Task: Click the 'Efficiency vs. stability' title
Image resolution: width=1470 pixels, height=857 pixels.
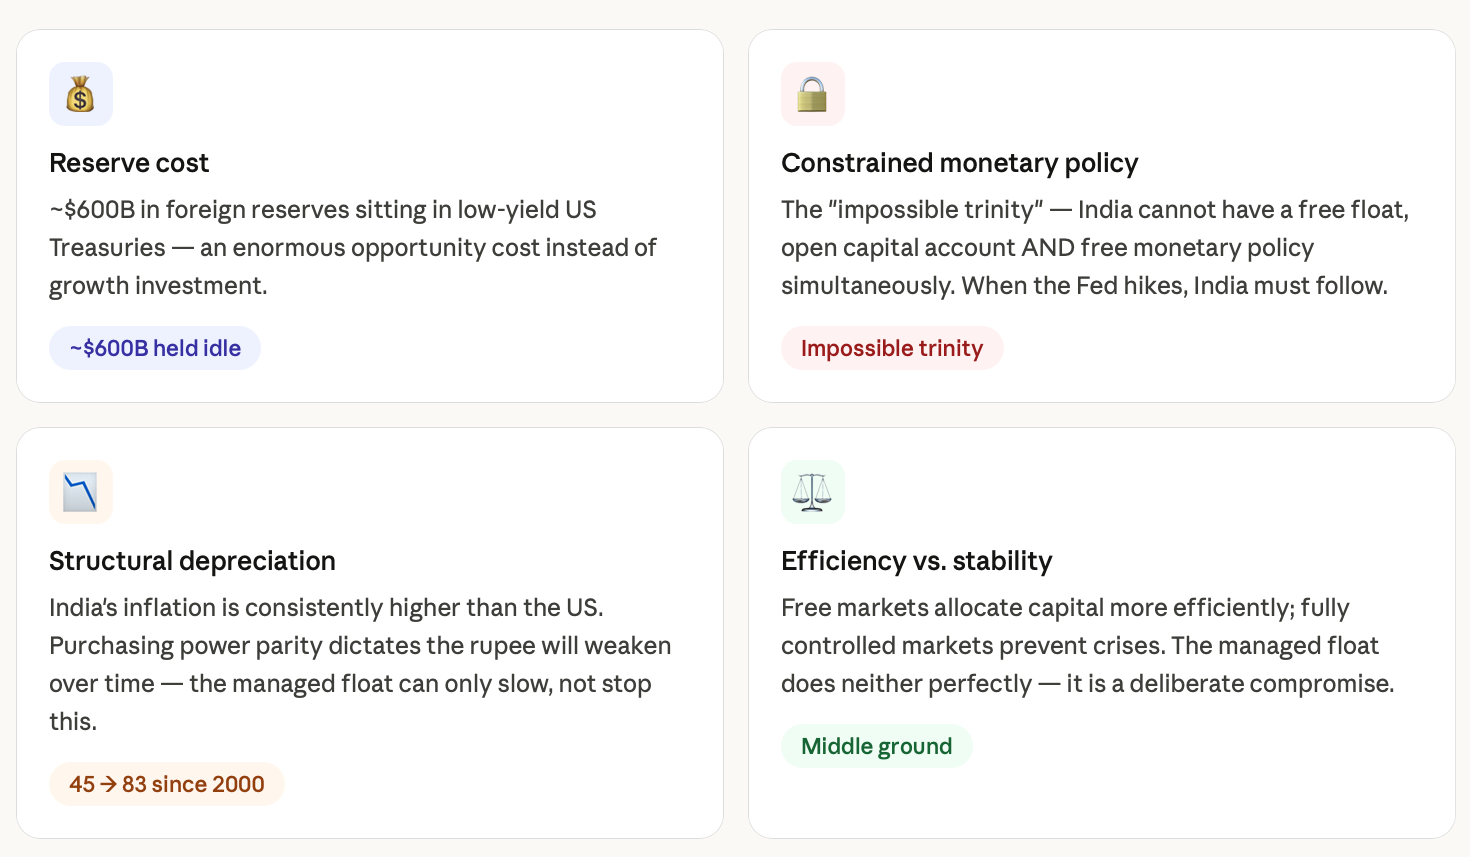Action: pos(917,561)
